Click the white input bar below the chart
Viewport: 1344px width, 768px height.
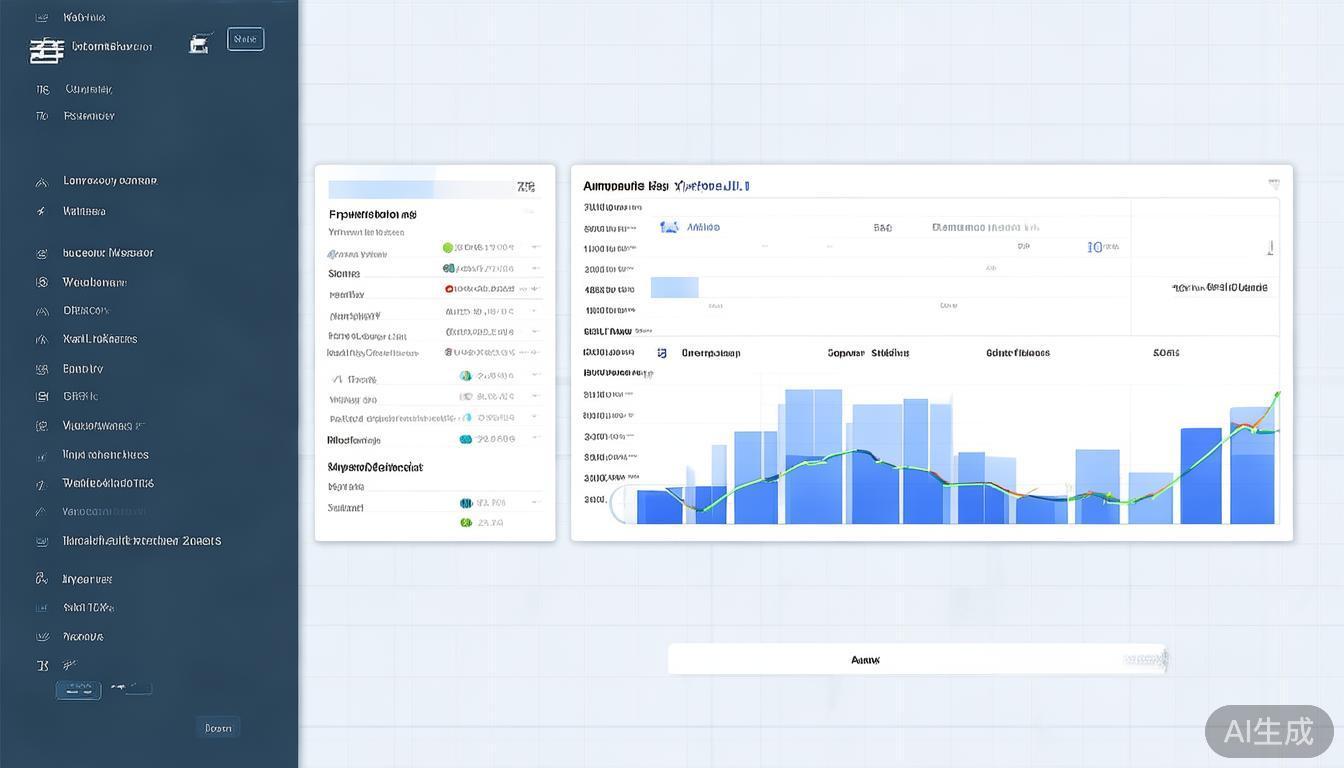click(916, 660)
